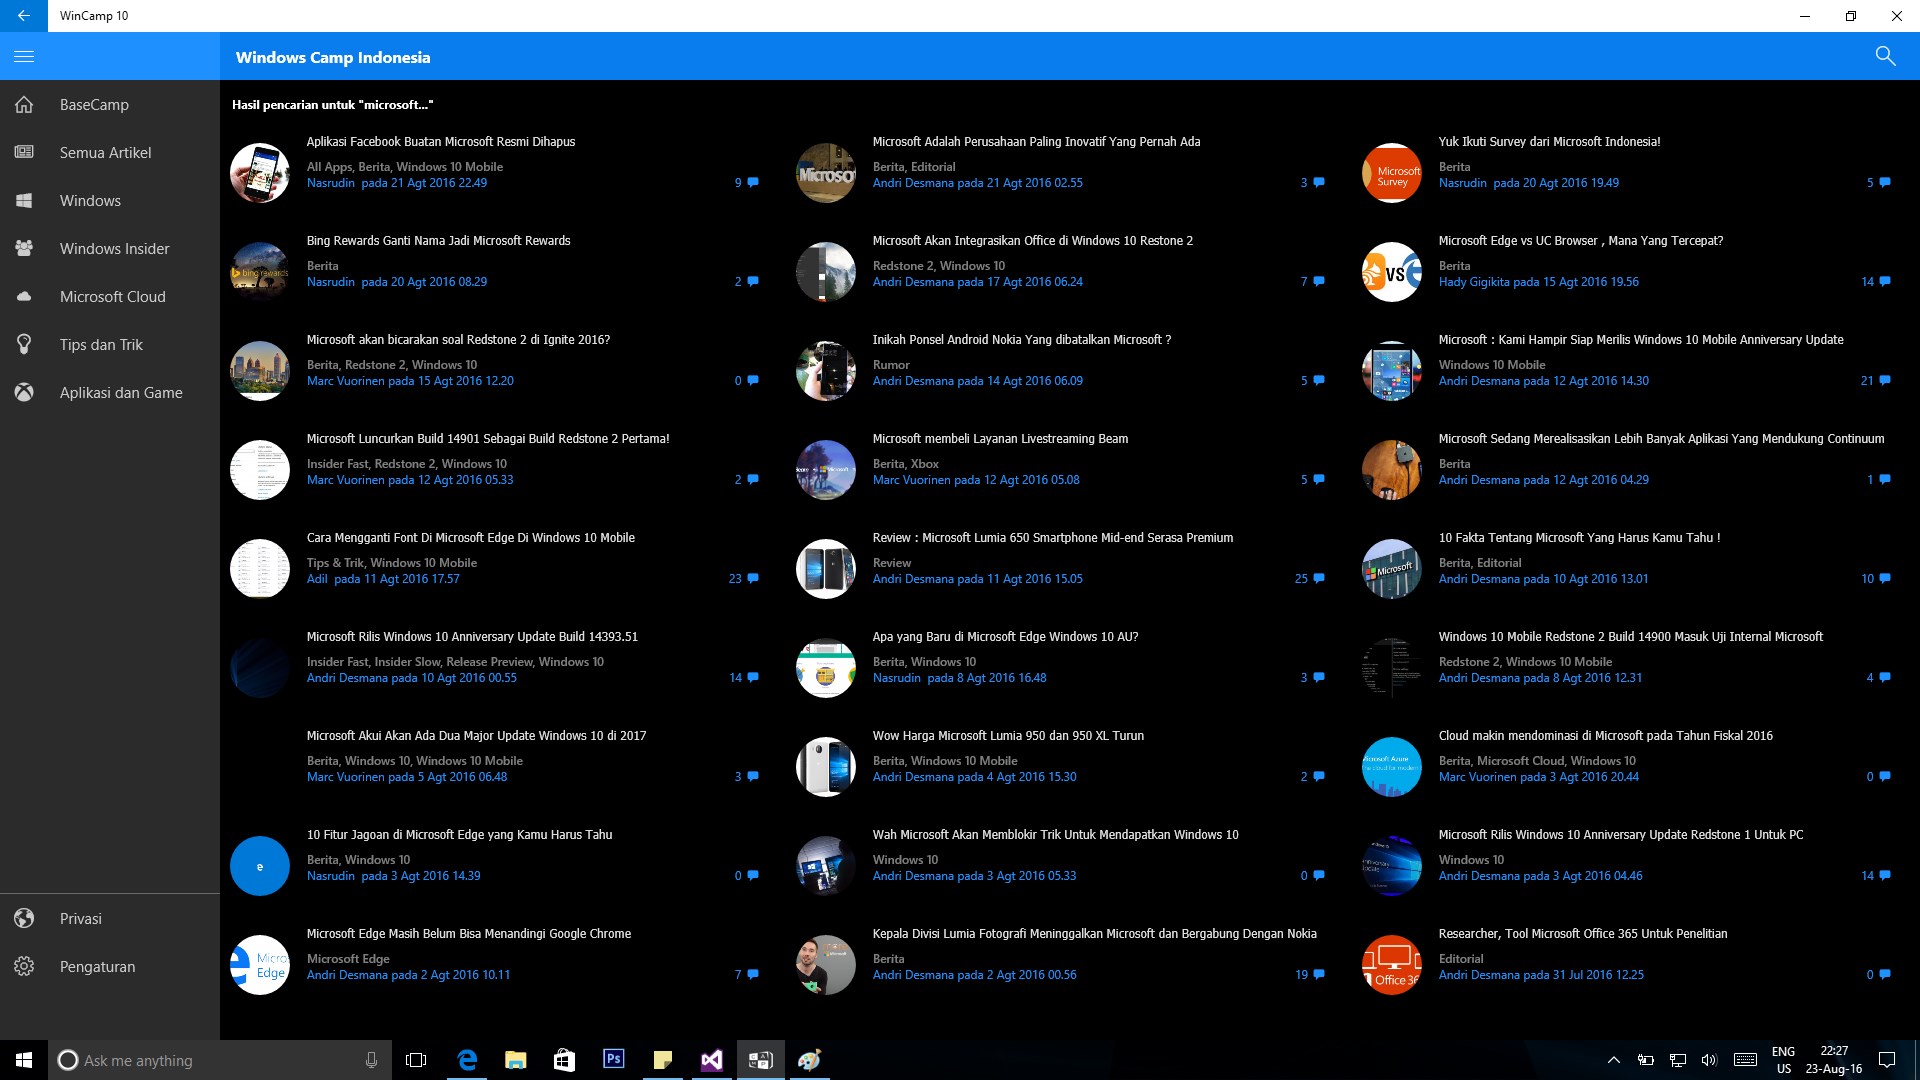Click the search icon in the top right
This screenshot has height=1080, width=1920.
1886,57
